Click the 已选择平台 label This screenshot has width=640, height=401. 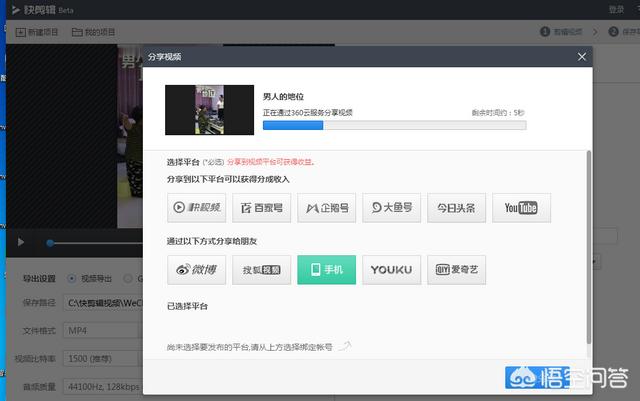(187, 306)
